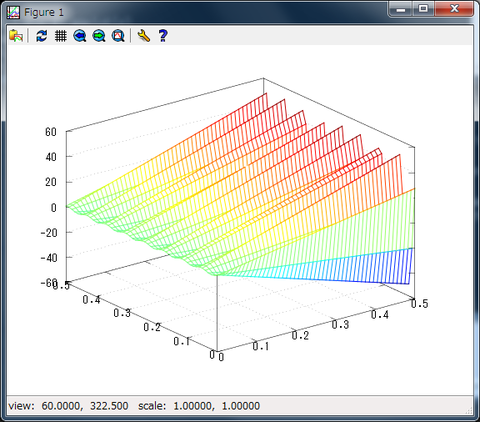Click the window resize grip in status bar

pos(469,411)
